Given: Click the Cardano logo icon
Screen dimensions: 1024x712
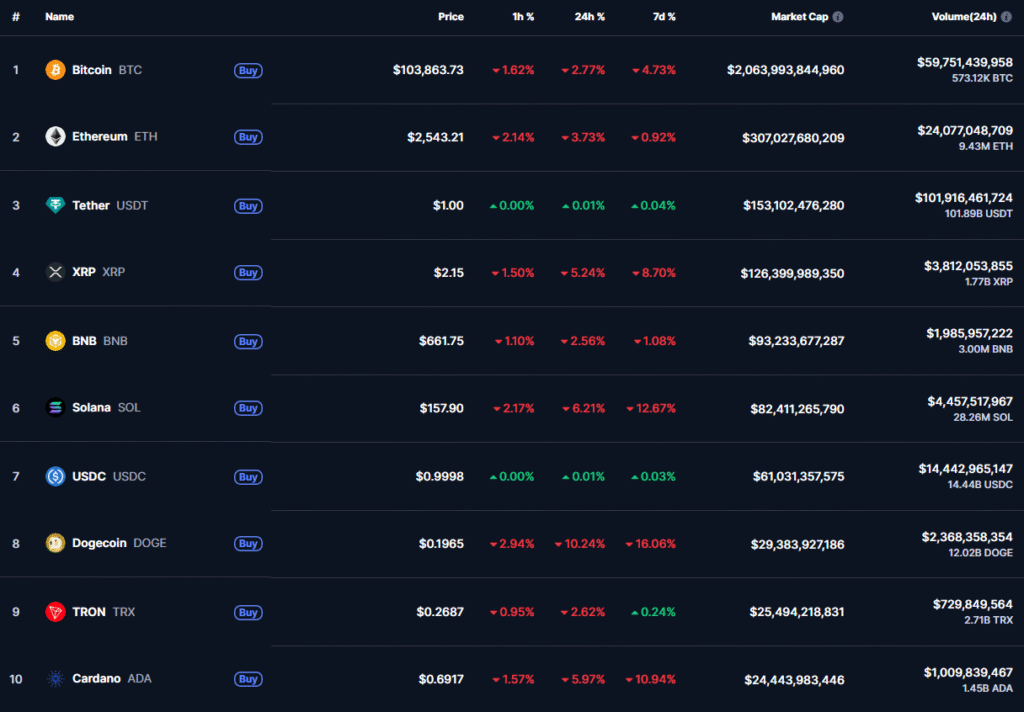Looking at the screenshot, I should 55,679.
